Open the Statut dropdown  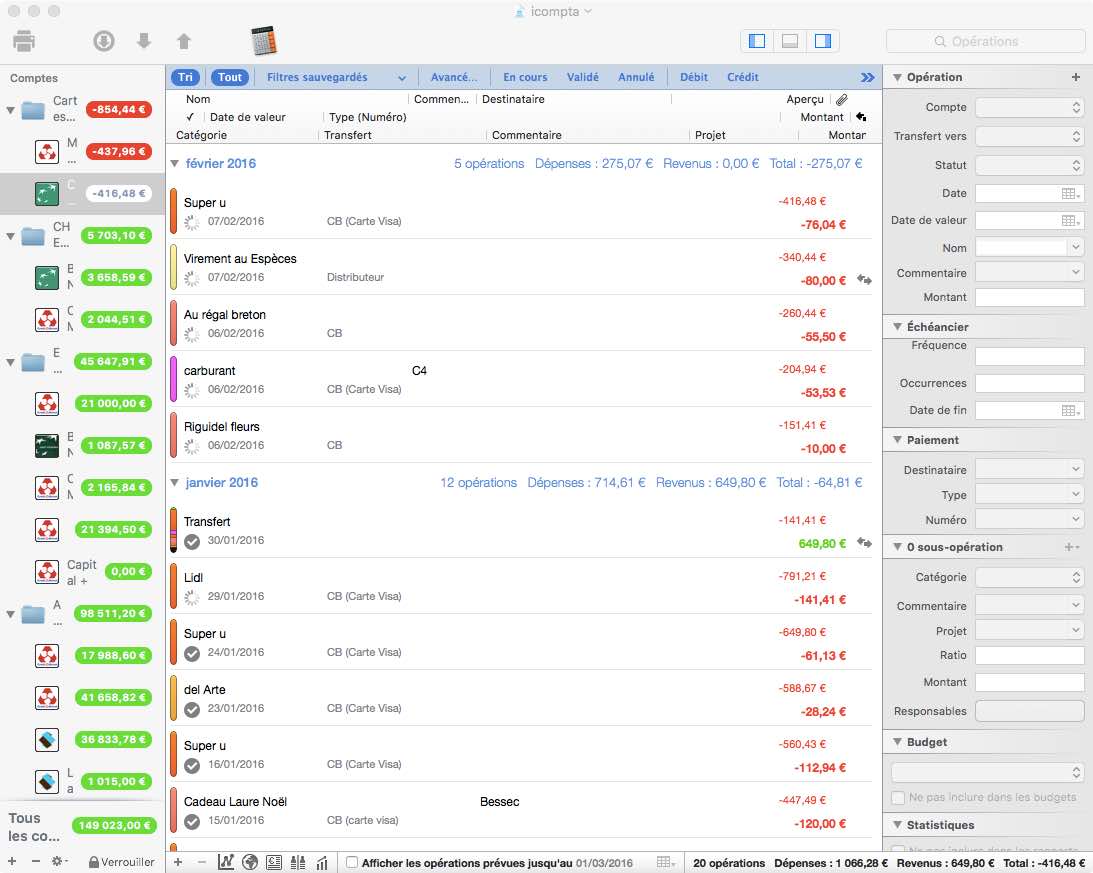[1029, 165]
